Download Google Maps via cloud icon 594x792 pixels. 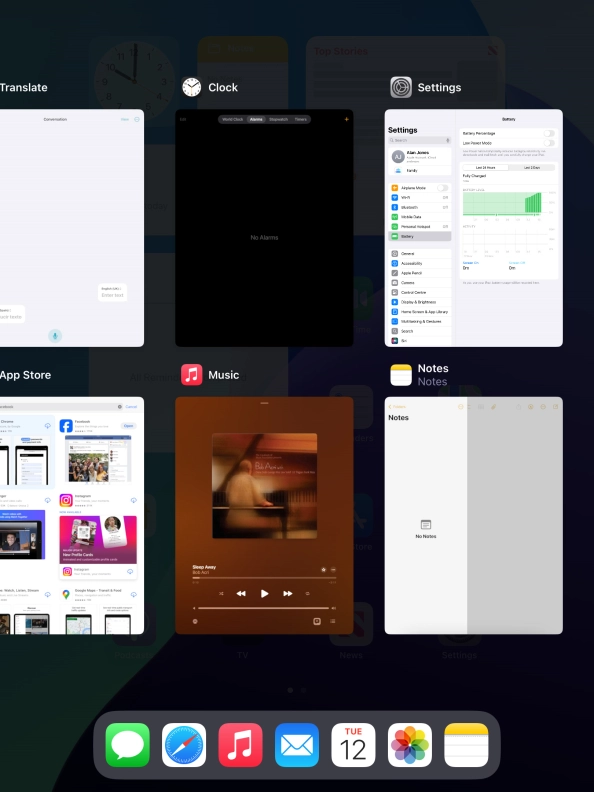[133, 595]
